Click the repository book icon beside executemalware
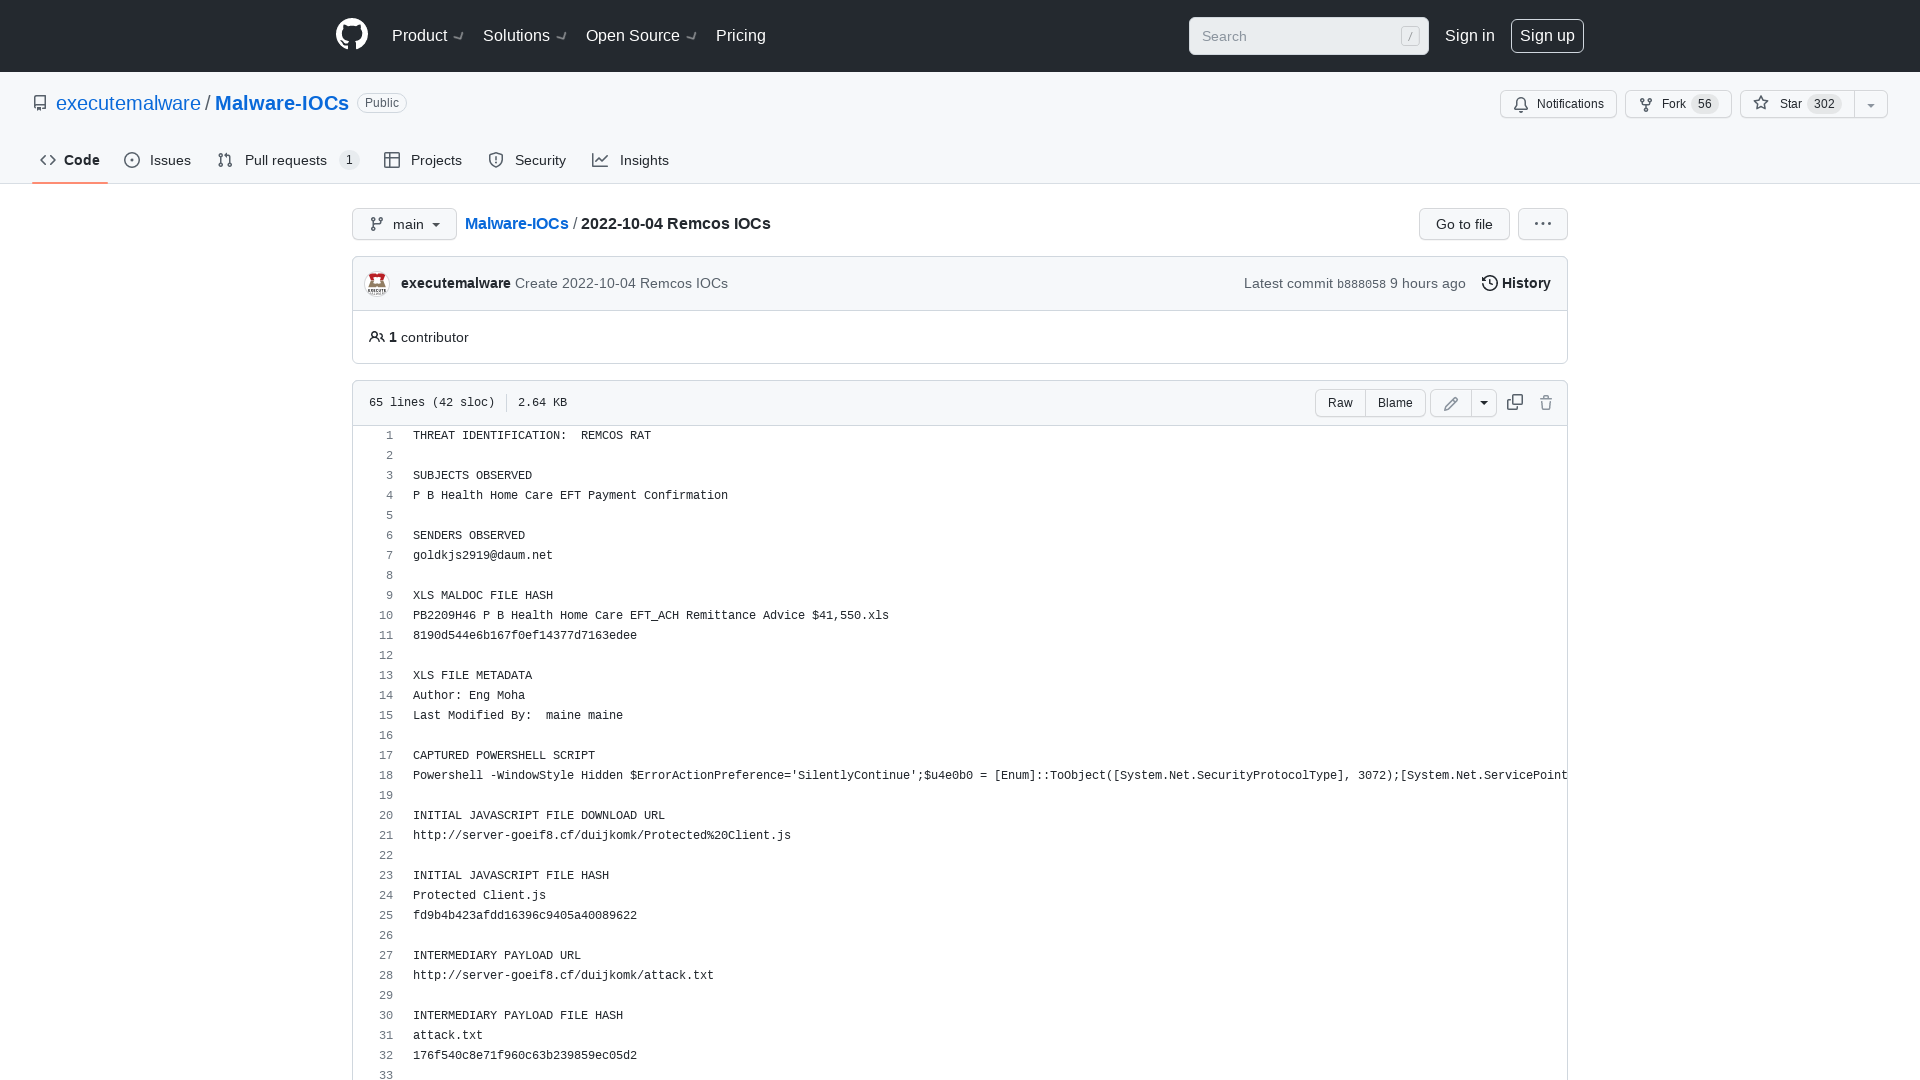 40,102
